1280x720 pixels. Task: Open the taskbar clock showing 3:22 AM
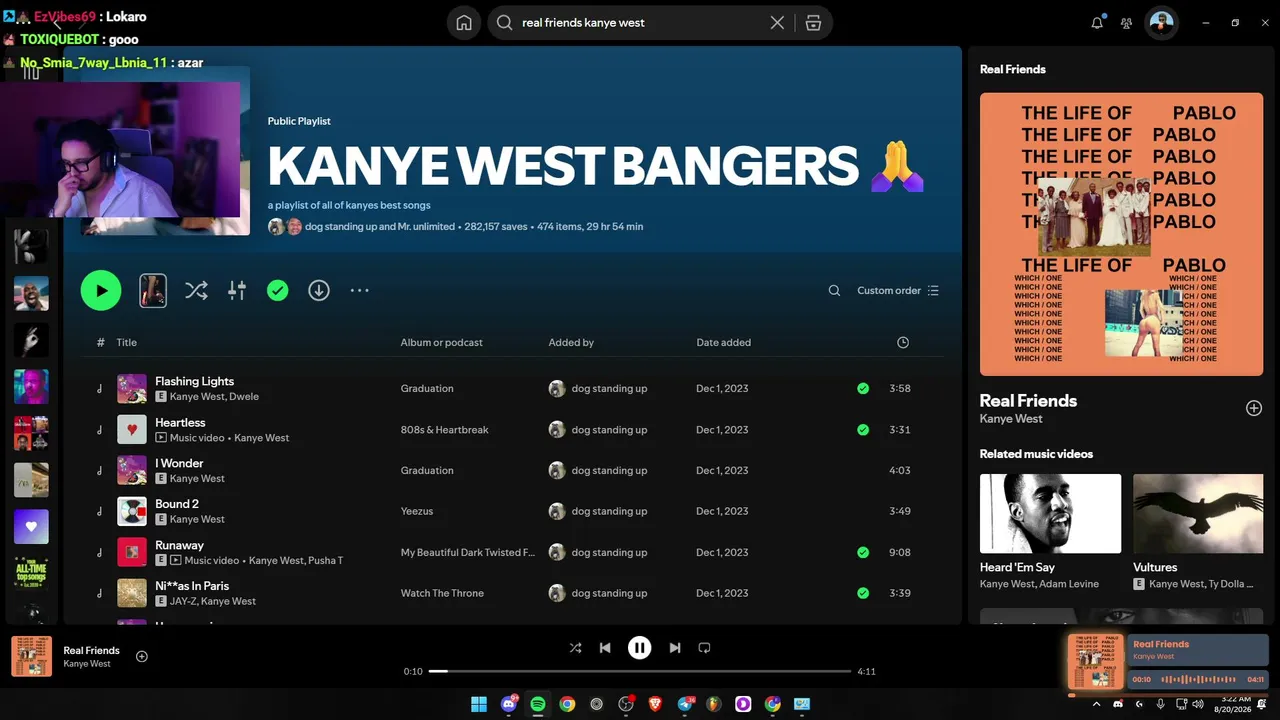point(1236,704)
